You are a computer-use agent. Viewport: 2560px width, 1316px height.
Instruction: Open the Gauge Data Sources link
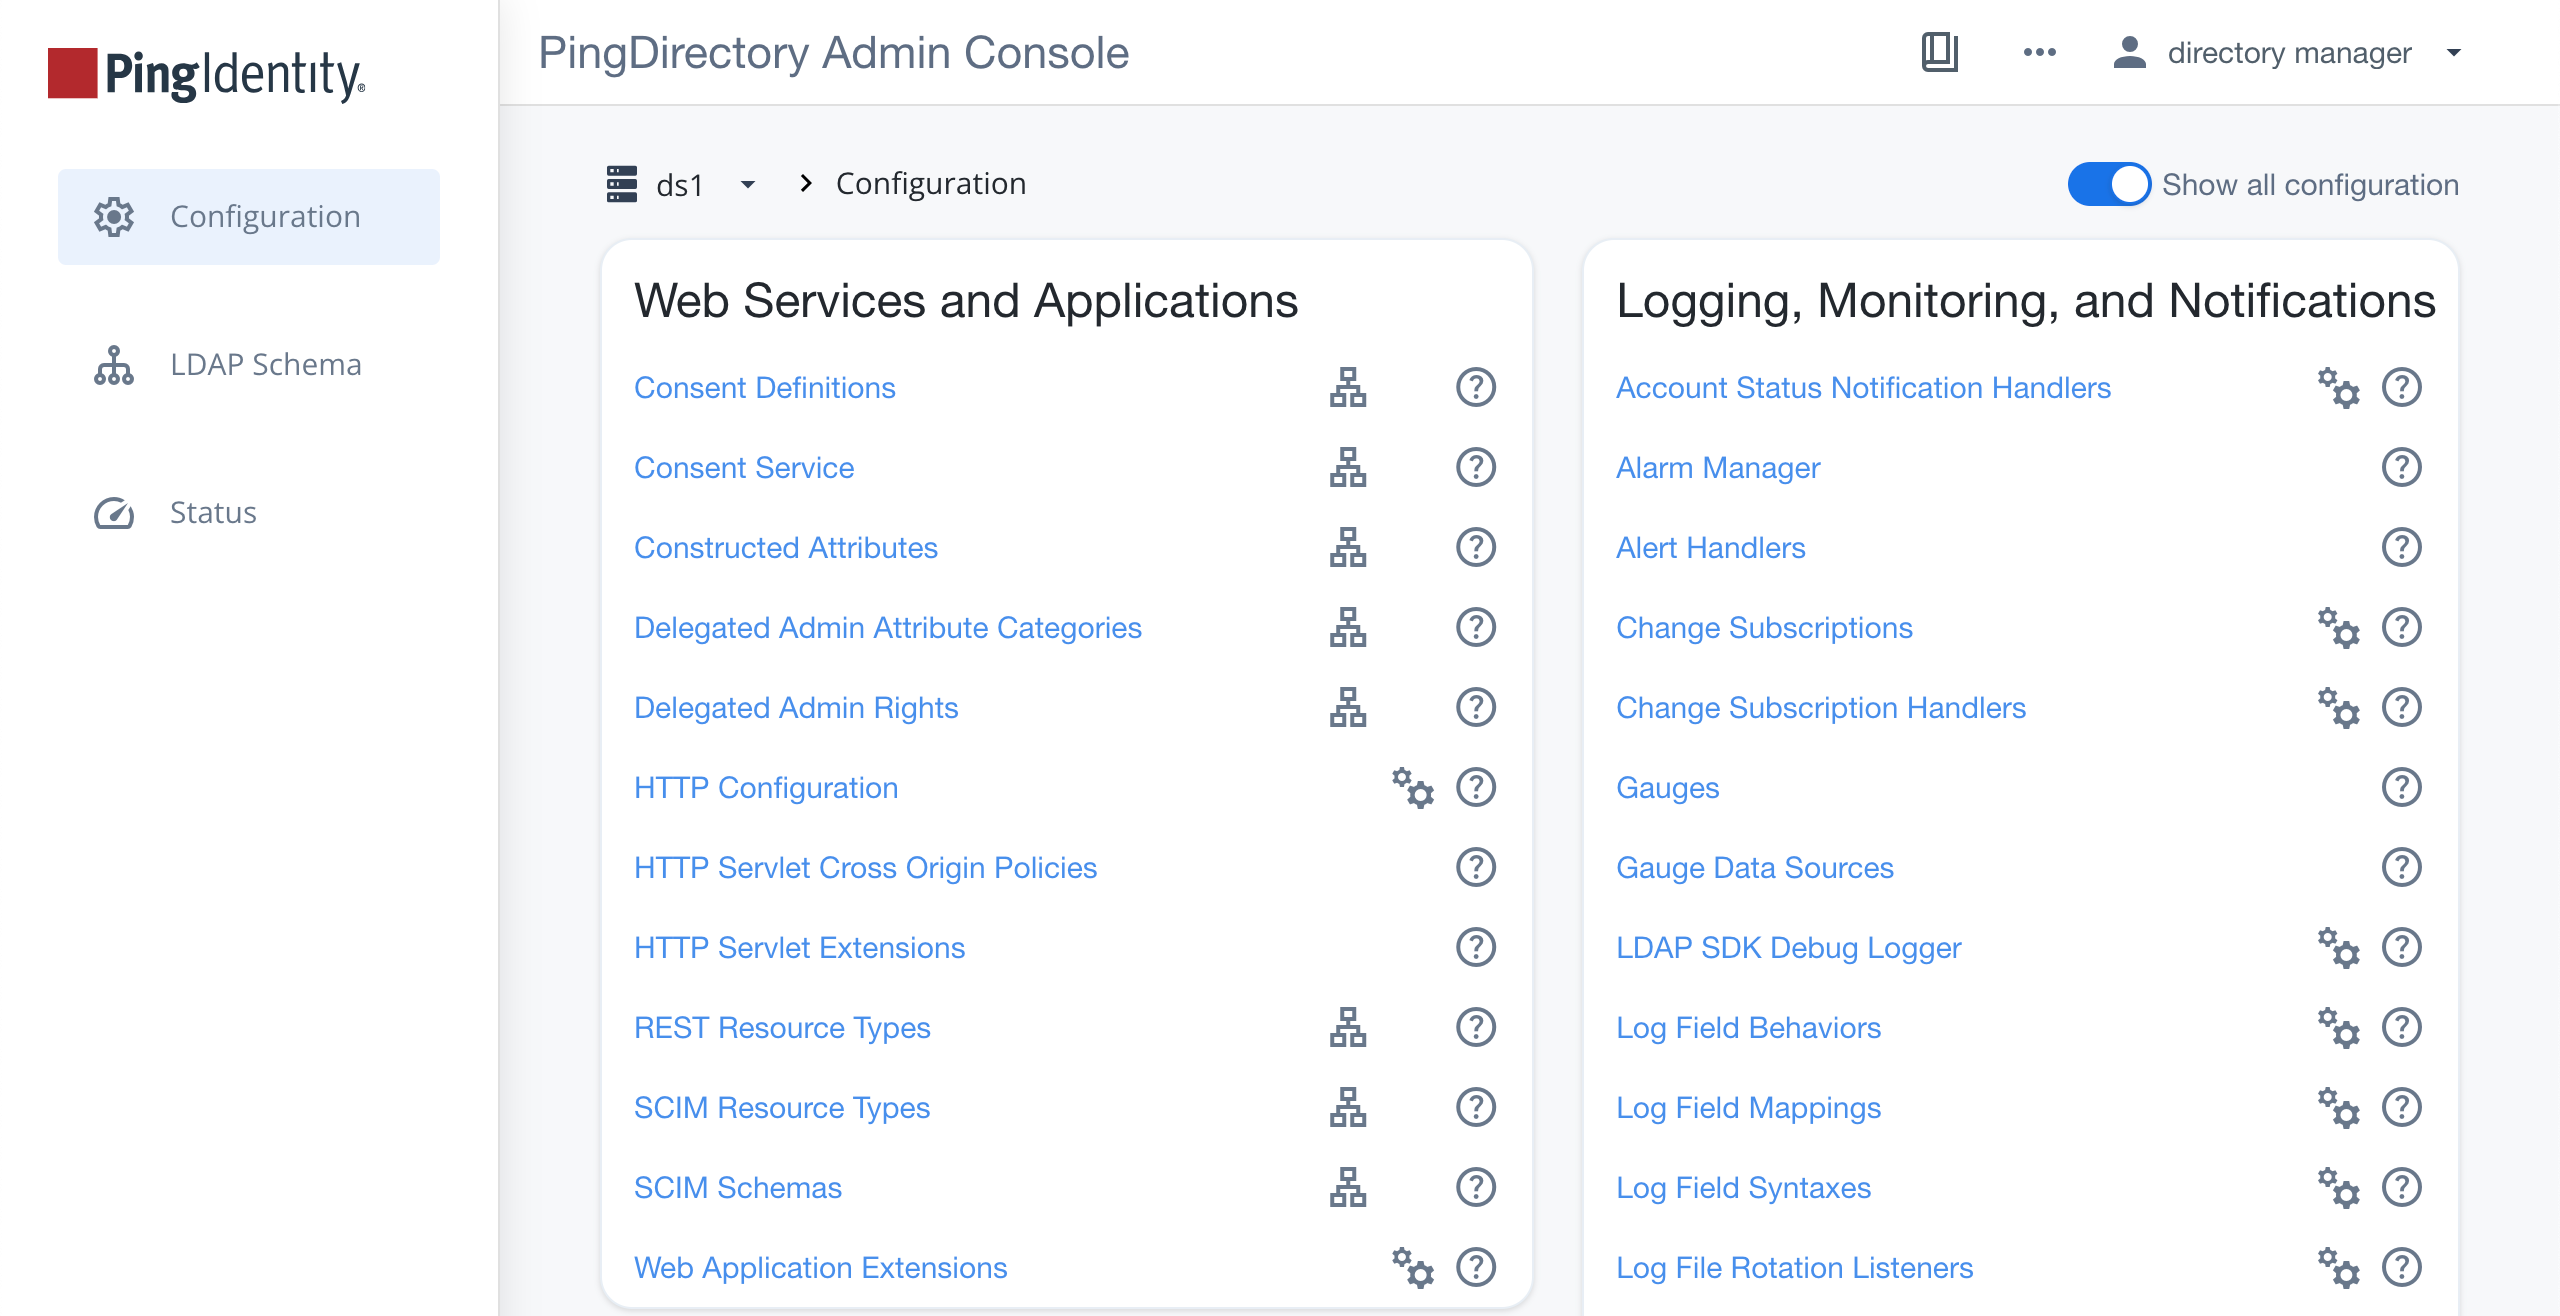click(1755, 868)
